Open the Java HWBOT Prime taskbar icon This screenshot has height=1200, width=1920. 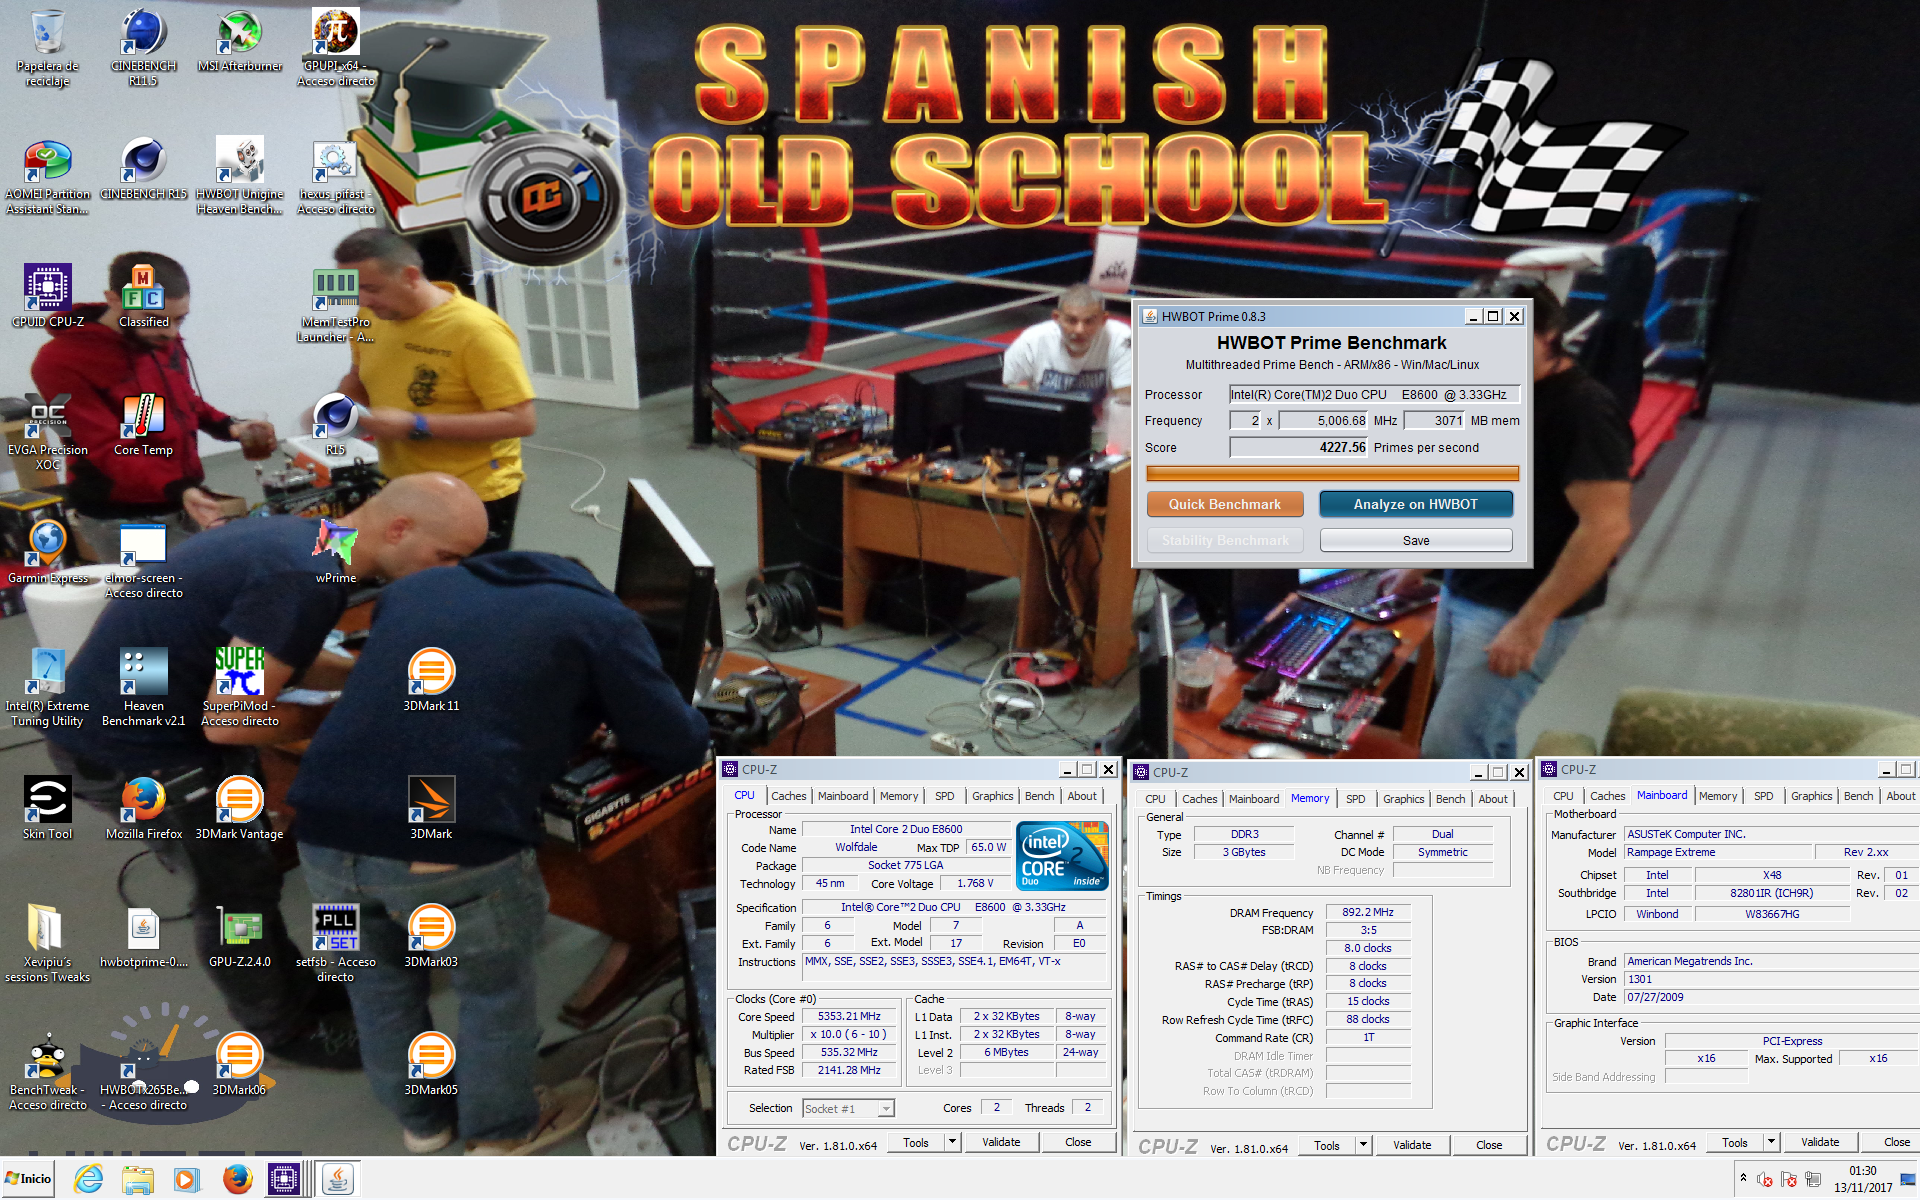[x=338, y=1179]
